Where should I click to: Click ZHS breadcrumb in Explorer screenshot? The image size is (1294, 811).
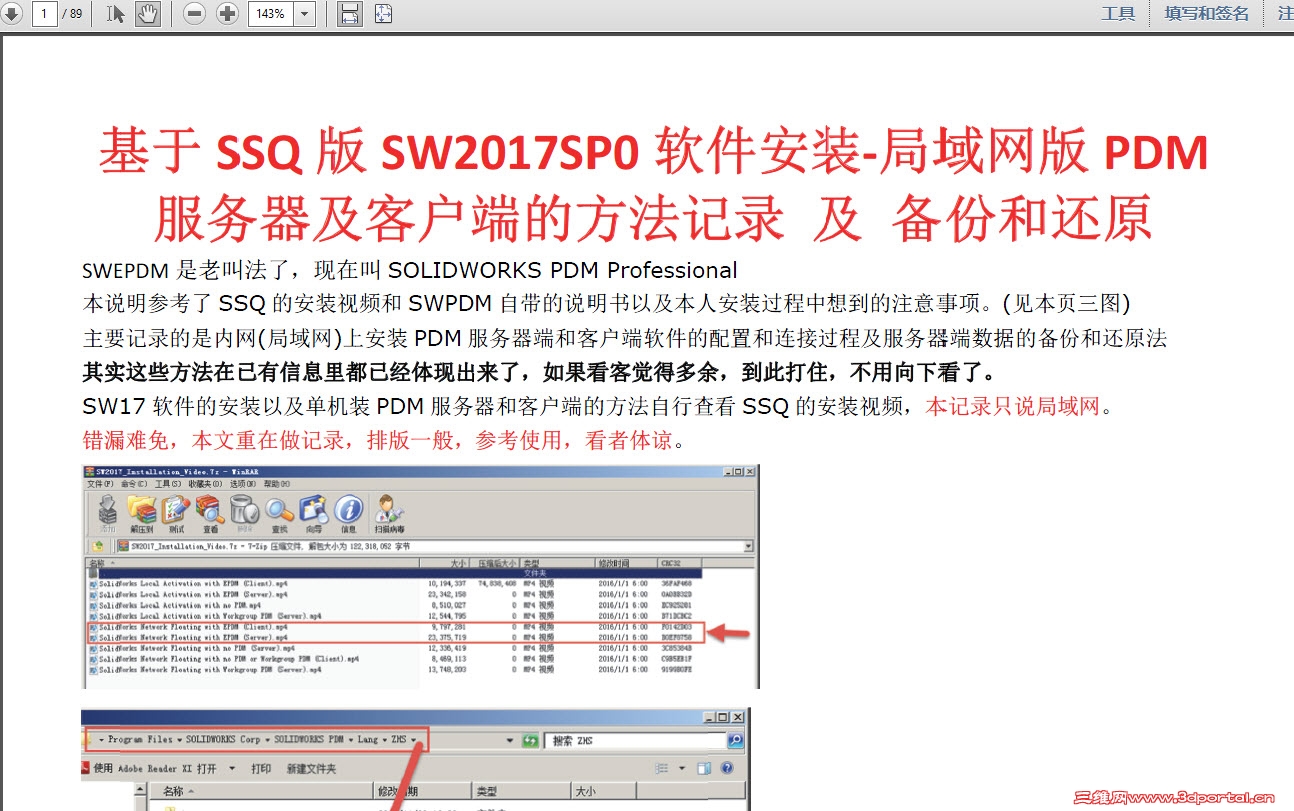tap(399, 739)
